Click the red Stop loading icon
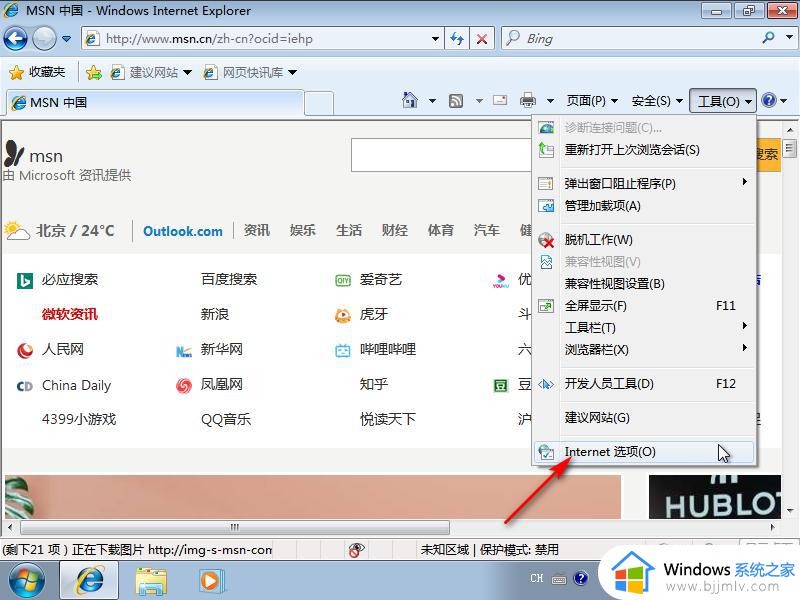The height and width of the screenshot is (600, 800). point(481,39)
